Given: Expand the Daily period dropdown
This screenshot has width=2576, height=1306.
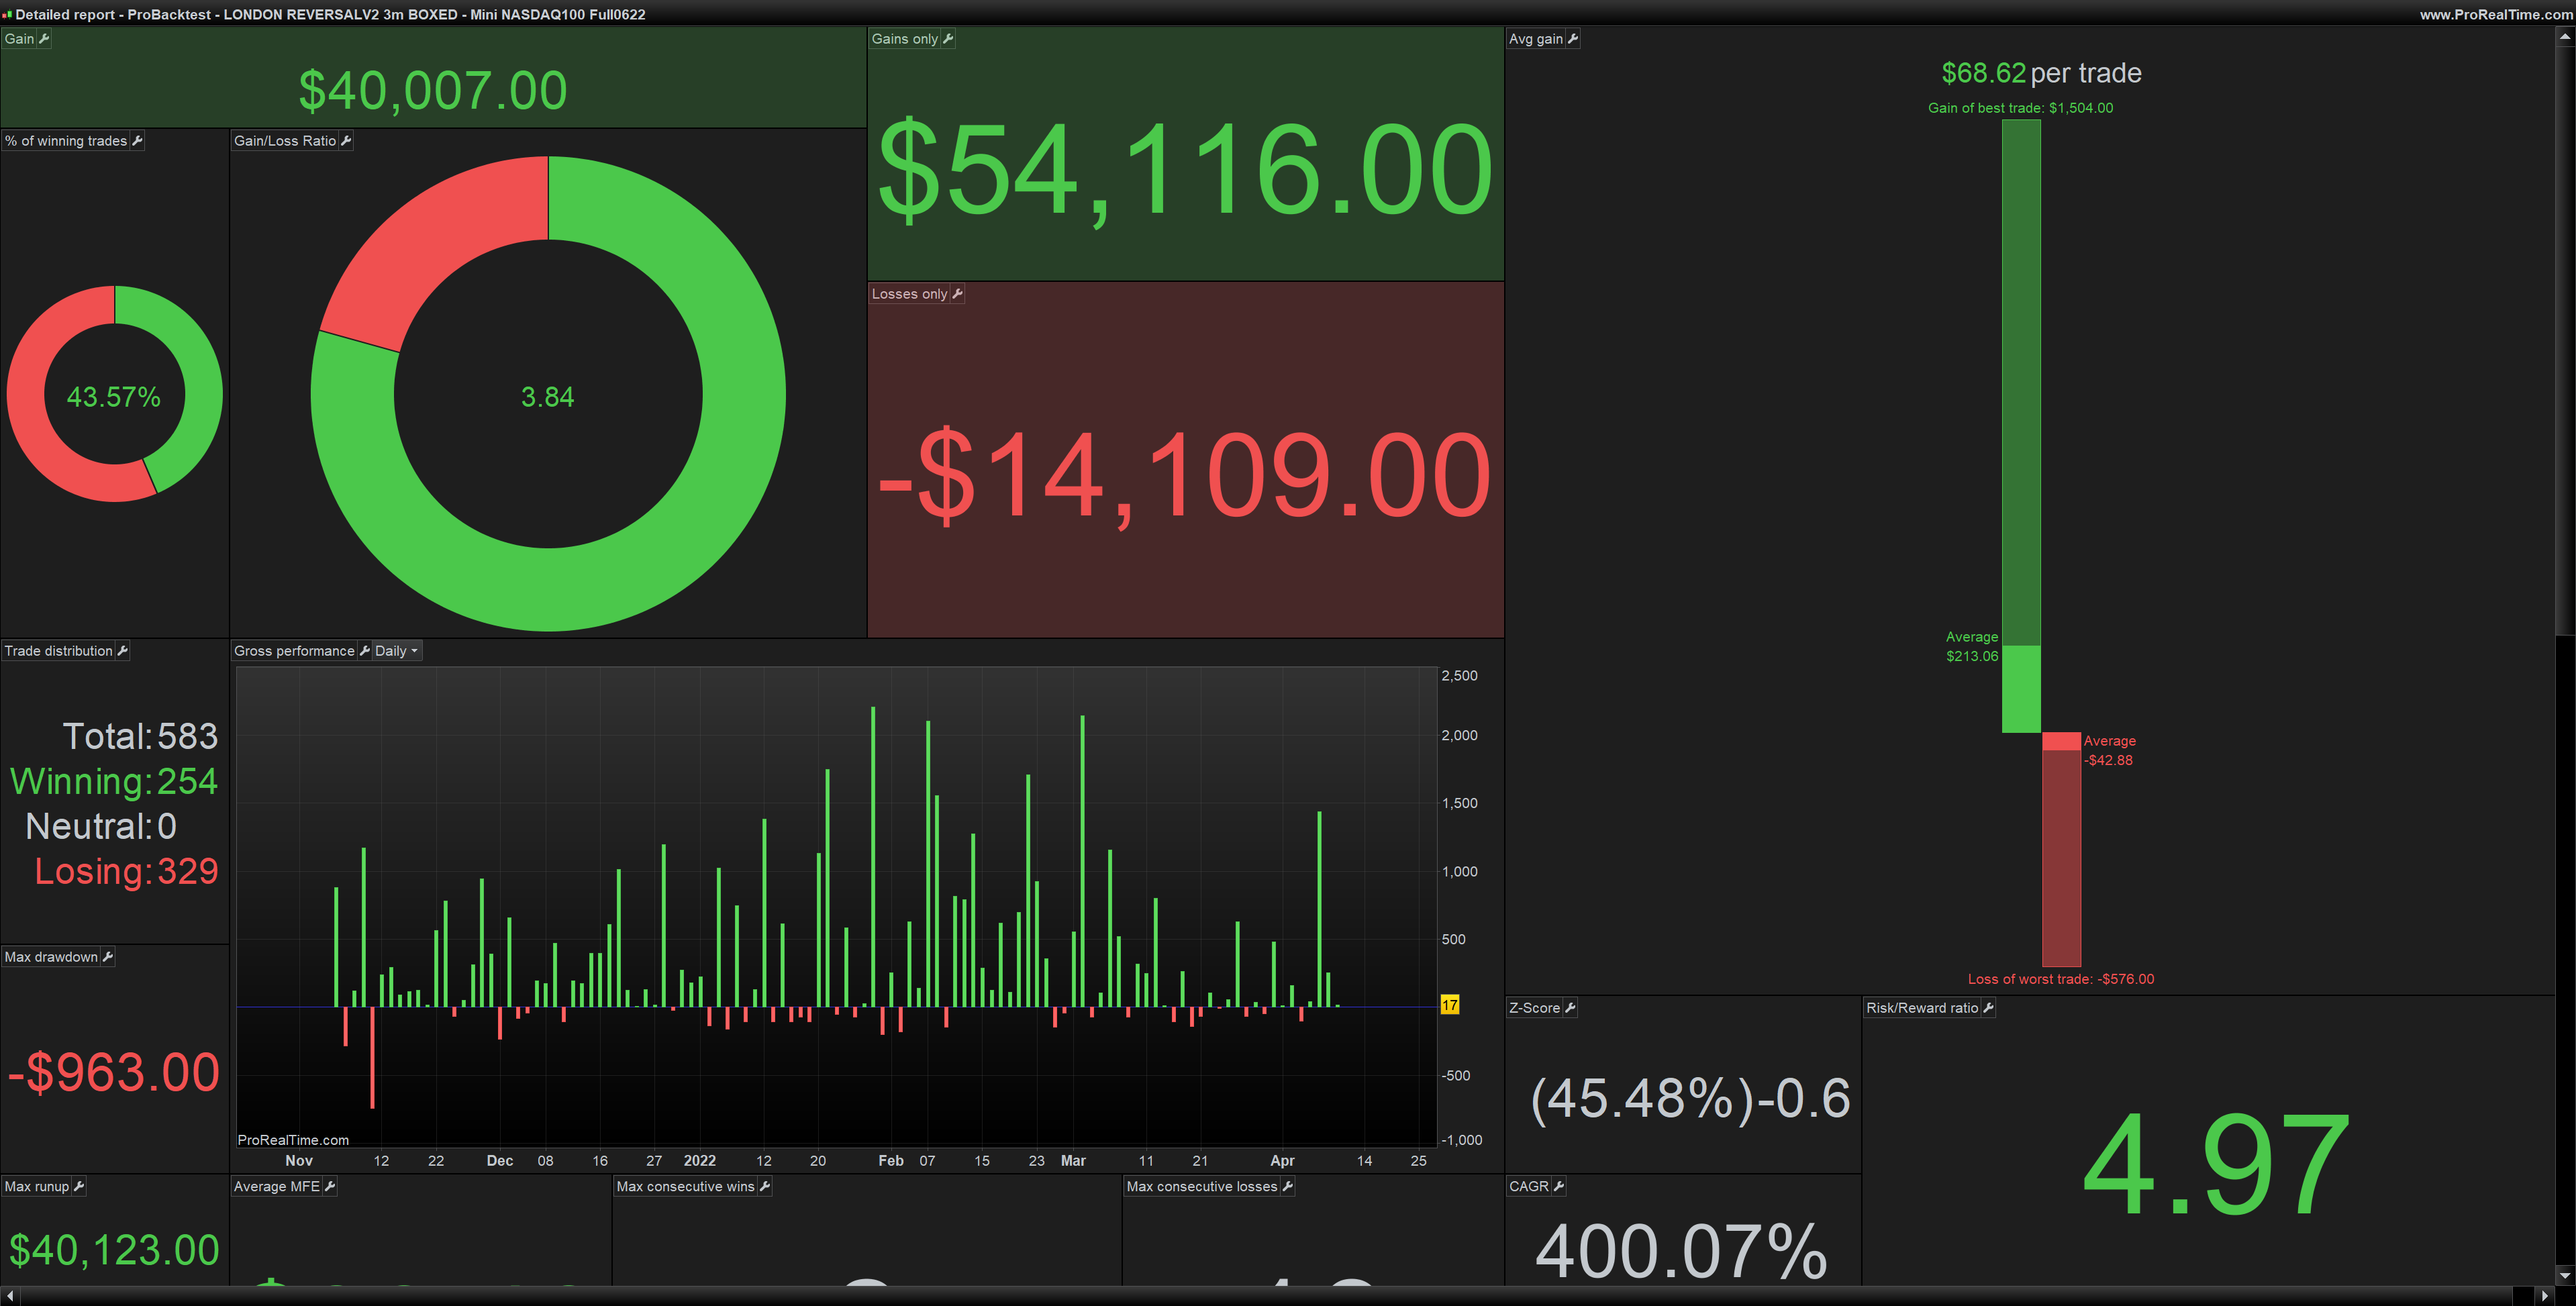Looking at the screenshot, I should (397, 650).
